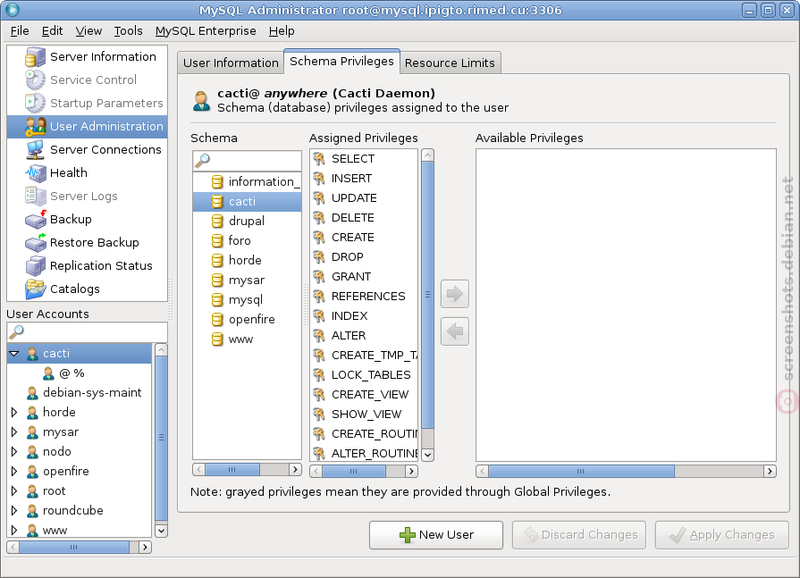
Task: Click the User Administration users icon
Action: click(x=35, y=127)
